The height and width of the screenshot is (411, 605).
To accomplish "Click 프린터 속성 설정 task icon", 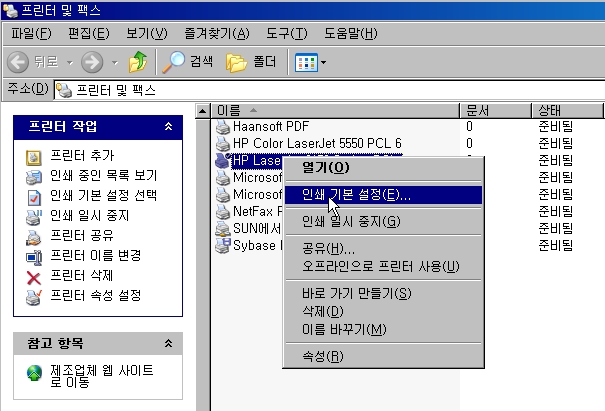I will tap(33, 296).
